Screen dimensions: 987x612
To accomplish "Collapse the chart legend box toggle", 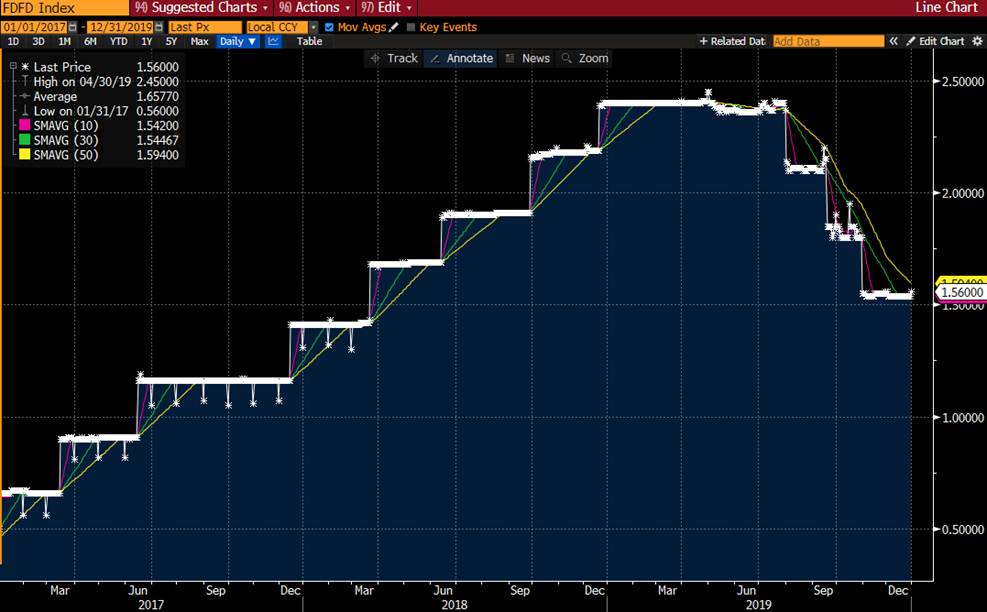I will 13,66.
